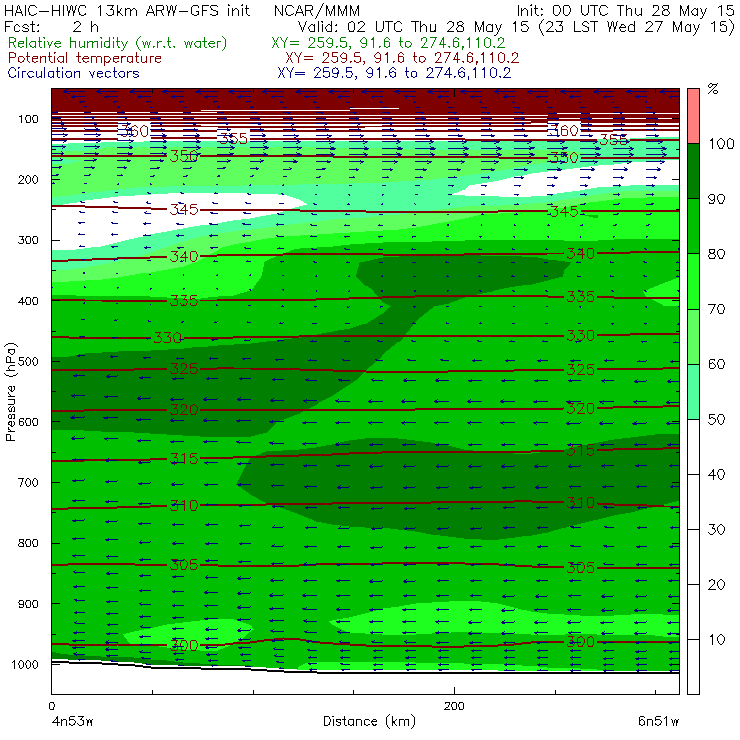Click the 'Distance (km)' axis title
The height and width of the screenshot is (740, 740).
coord(369,721)
